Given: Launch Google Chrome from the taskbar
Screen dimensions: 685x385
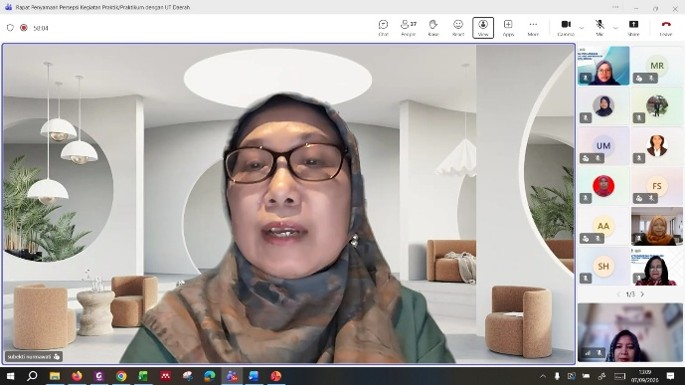Looking at the screenshot, I should 121,376.
